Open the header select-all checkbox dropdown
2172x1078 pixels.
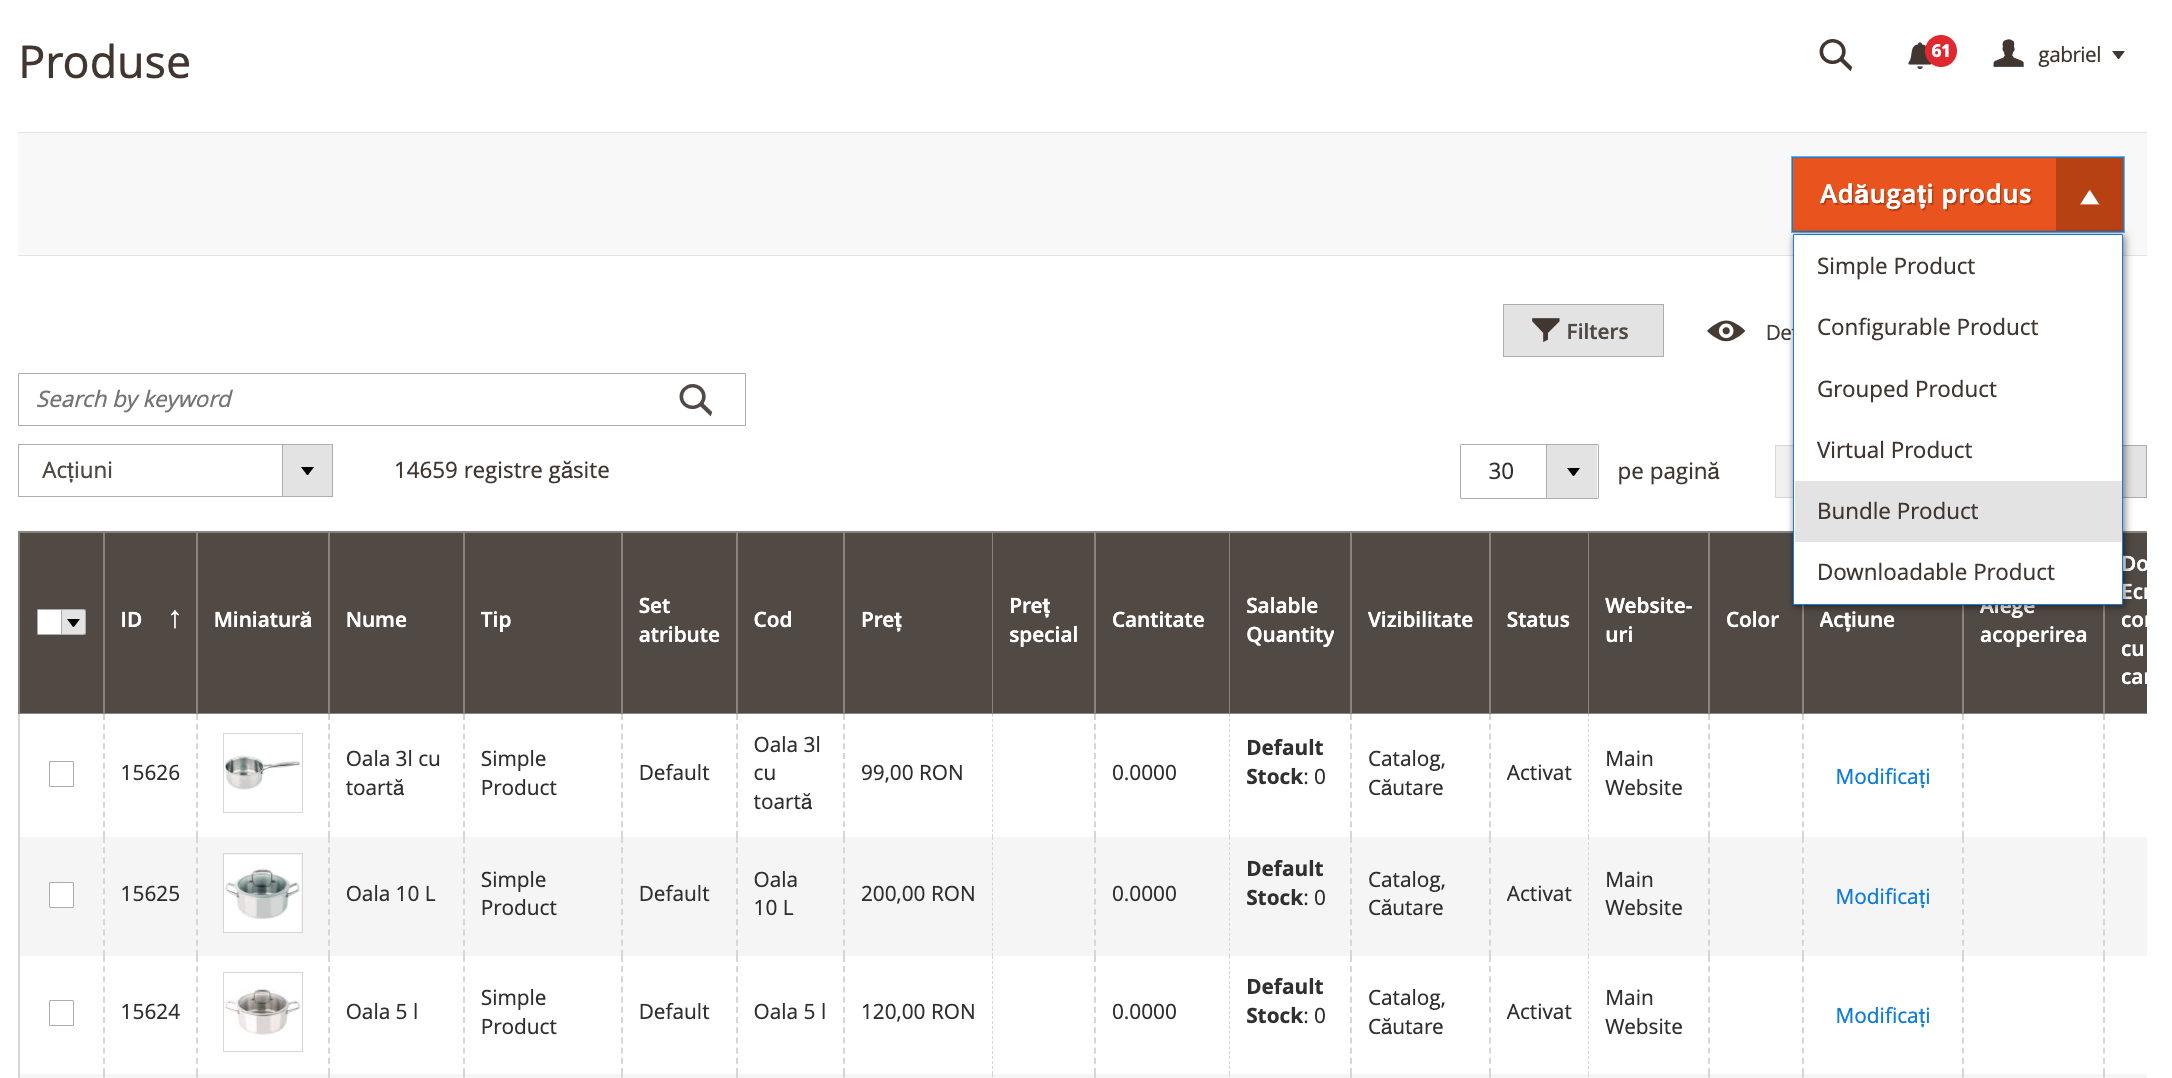point(74,622)
